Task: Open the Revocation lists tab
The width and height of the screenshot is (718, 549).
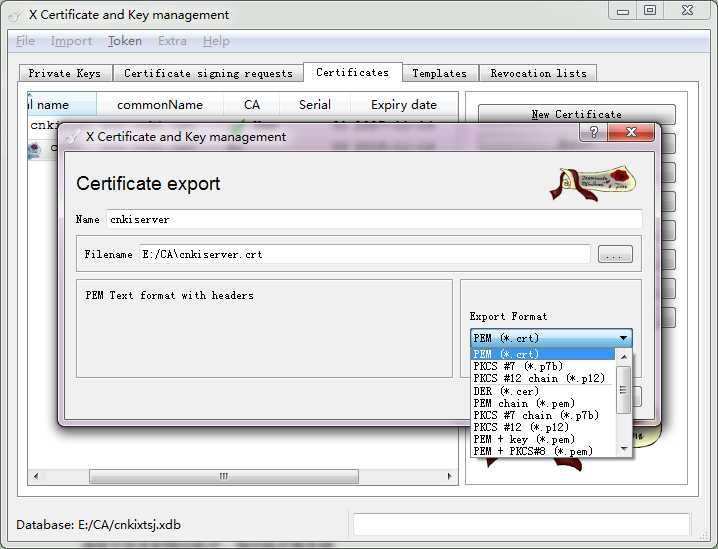Action: point(538,73)
